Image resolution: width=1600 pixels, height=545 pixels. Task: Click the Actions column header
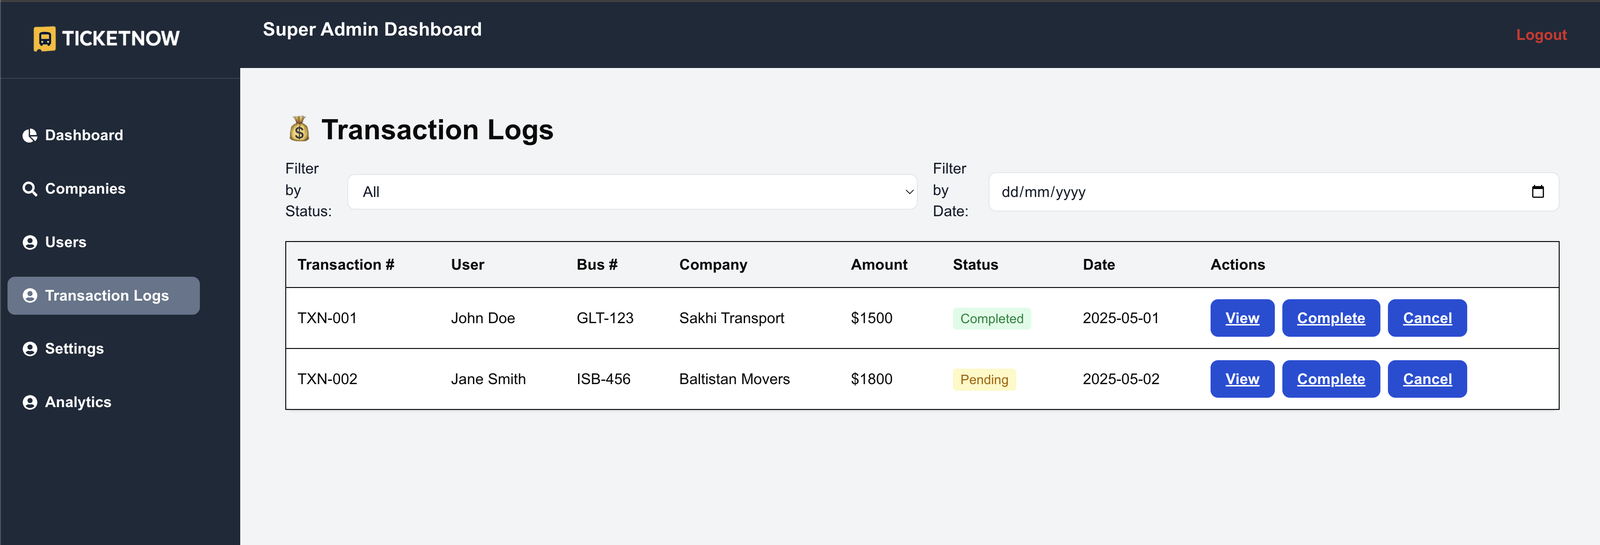pyautogui.click(x=1238, y=265)
